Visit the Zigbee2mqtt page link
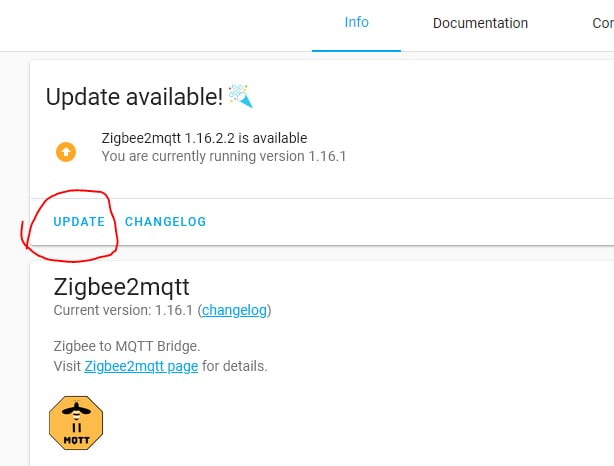Screen dimensions: 614x466 [141, 366]
